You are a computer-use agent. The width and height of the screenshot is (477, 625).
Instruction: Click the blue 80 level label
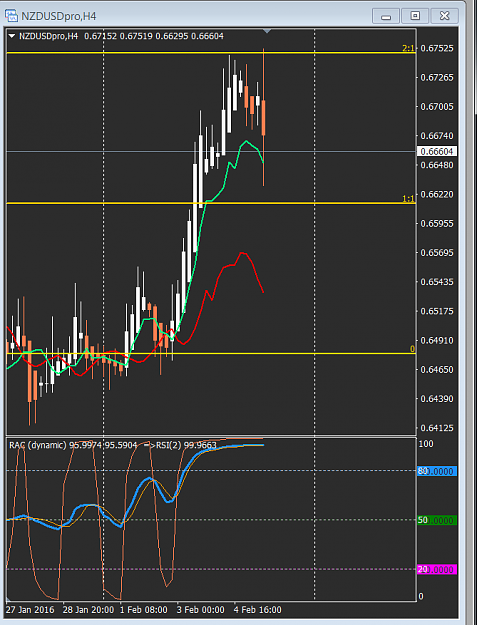[x=437, y=471]
